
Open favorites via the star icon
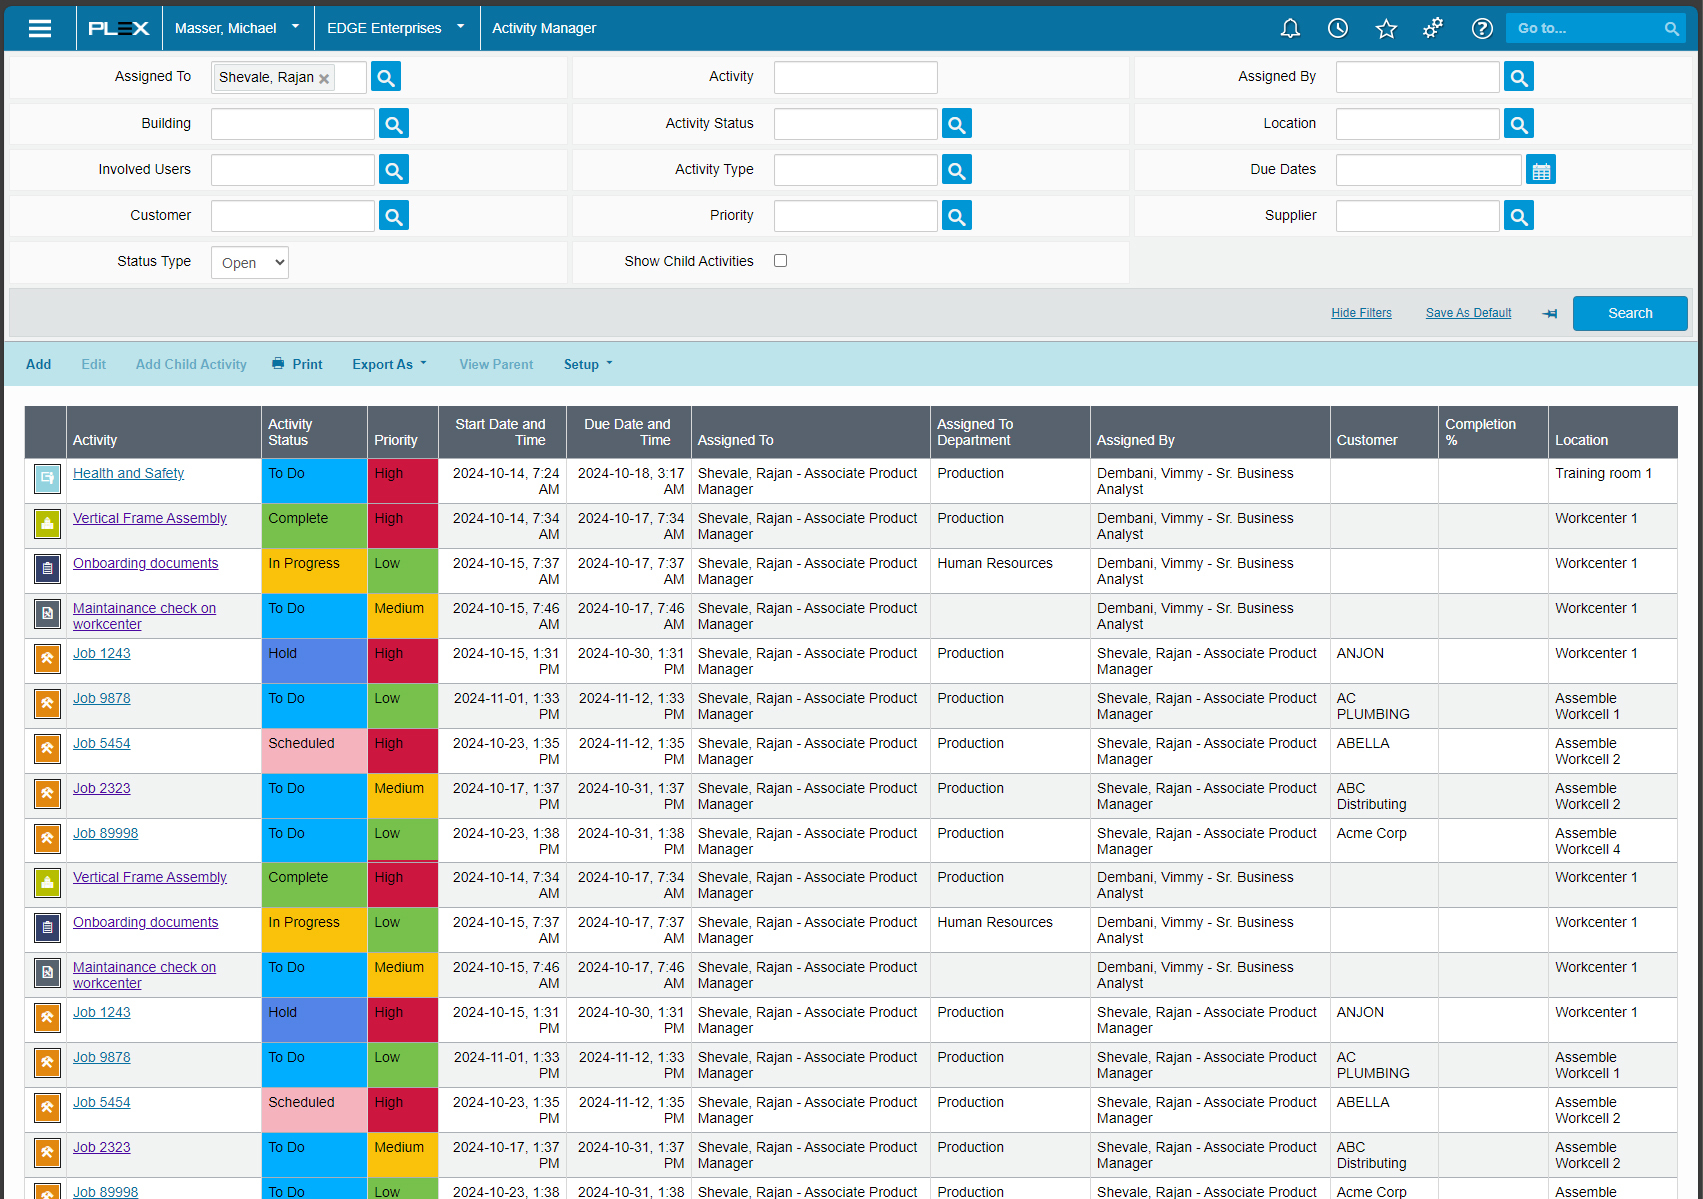(x=1386, y=28)
